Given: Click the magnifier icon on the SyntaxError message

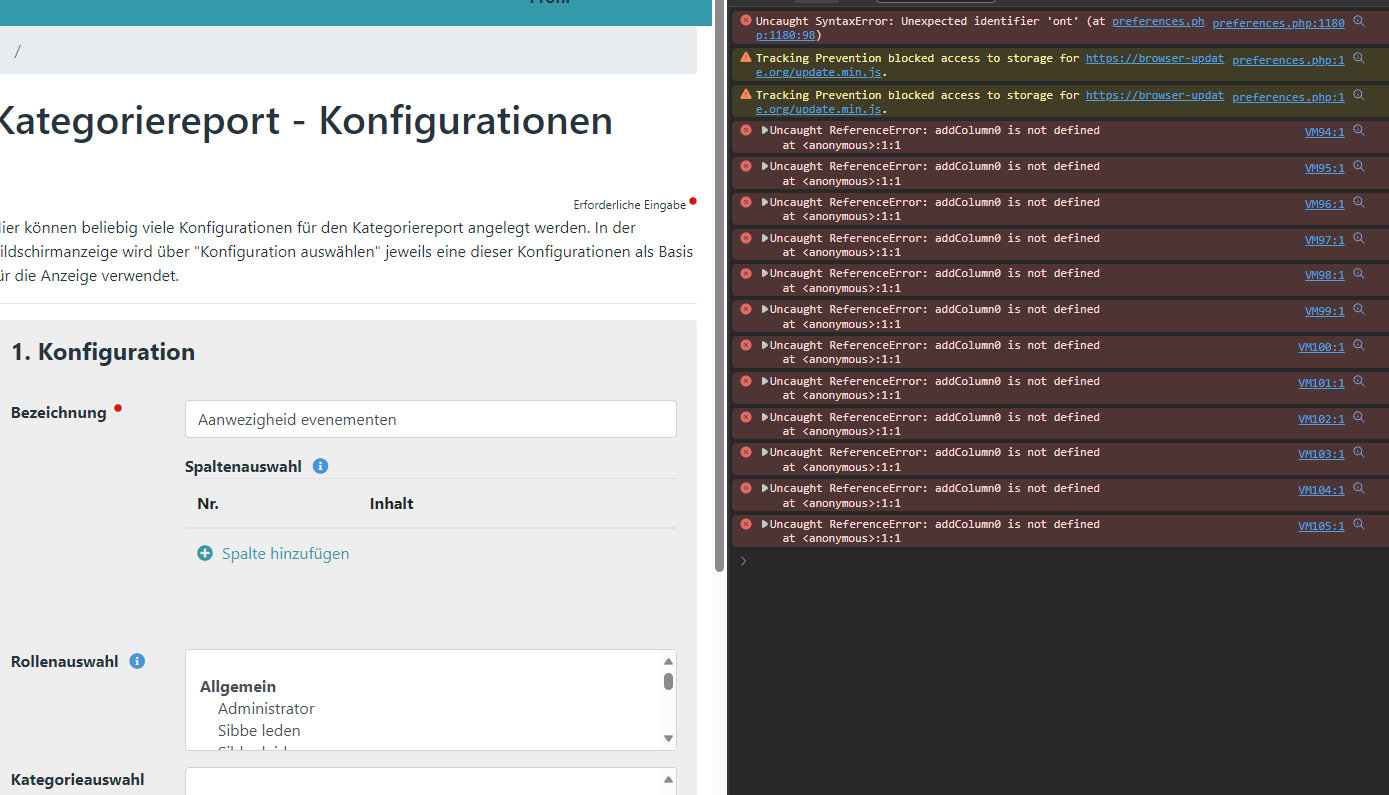Looking at the screenshot, I should (1359, 18).
